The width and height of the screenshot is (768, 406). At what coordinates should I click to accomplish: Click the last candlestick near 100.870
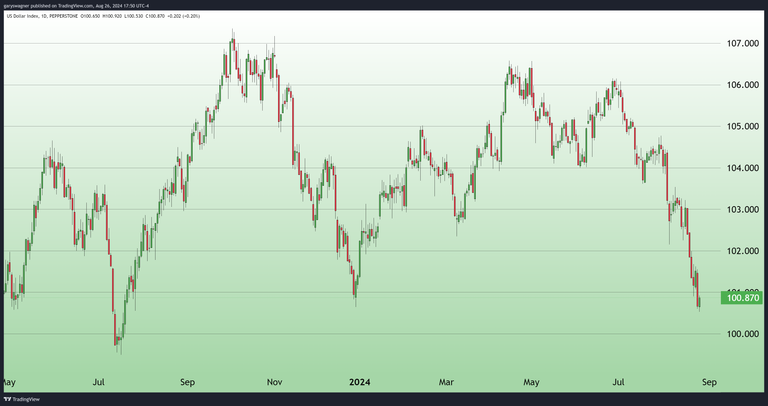coord(698,298)
